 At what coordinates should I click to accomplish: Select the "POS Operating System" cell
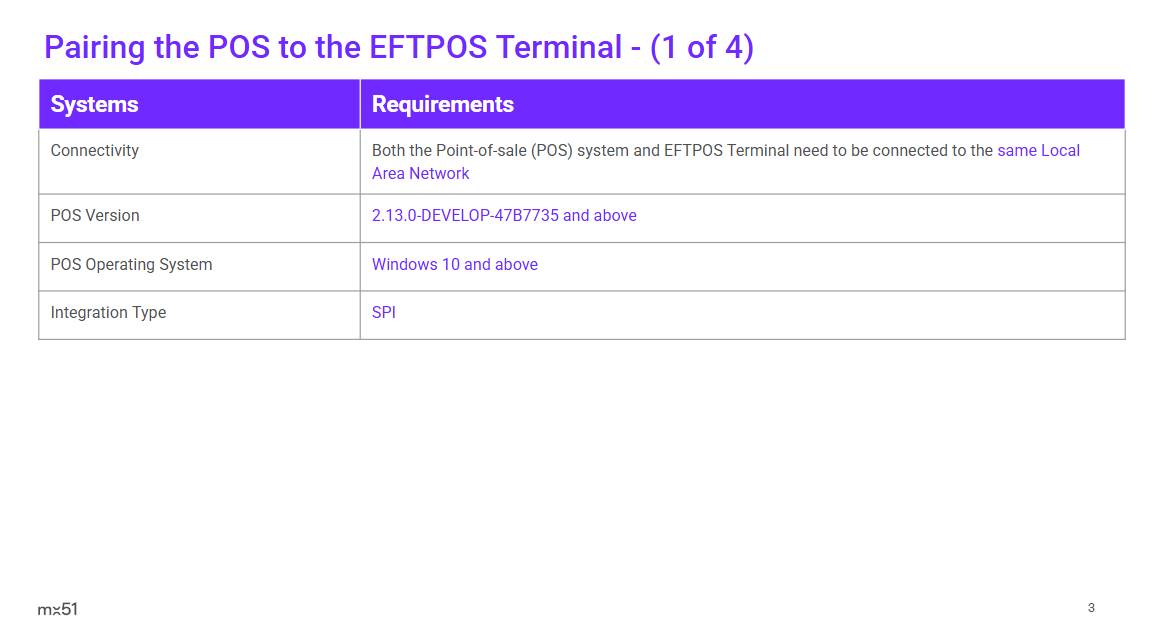(131, 265)
